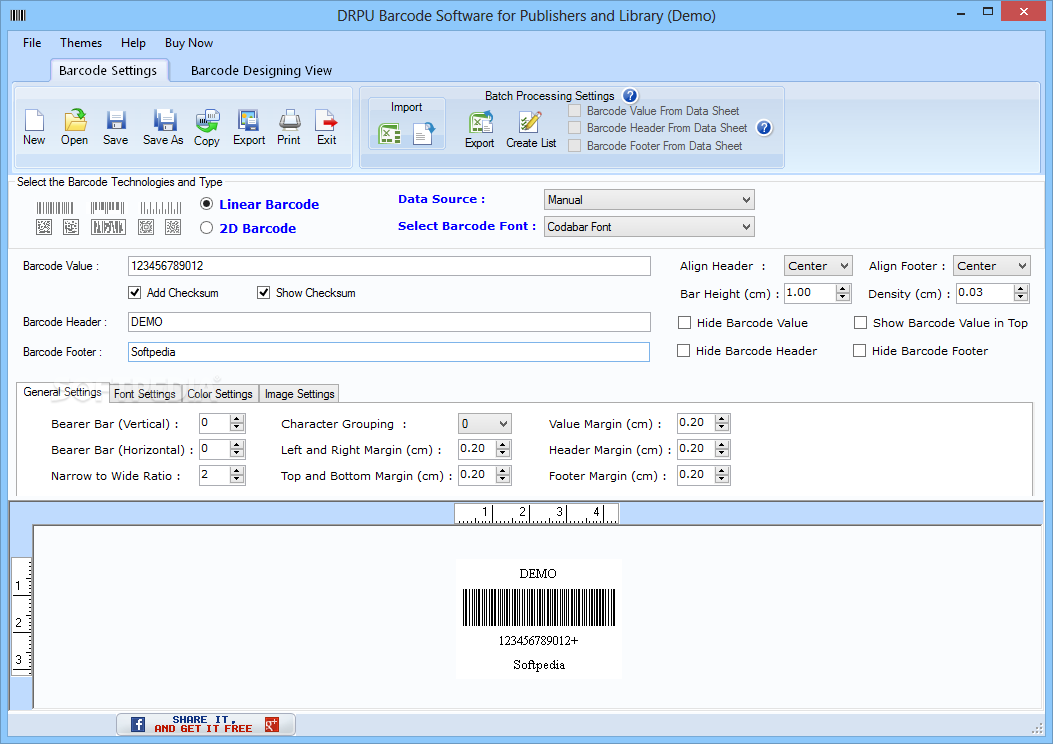Click the Exit toolbar icon
Viewport: 1053px width, 744px height.
326,121
